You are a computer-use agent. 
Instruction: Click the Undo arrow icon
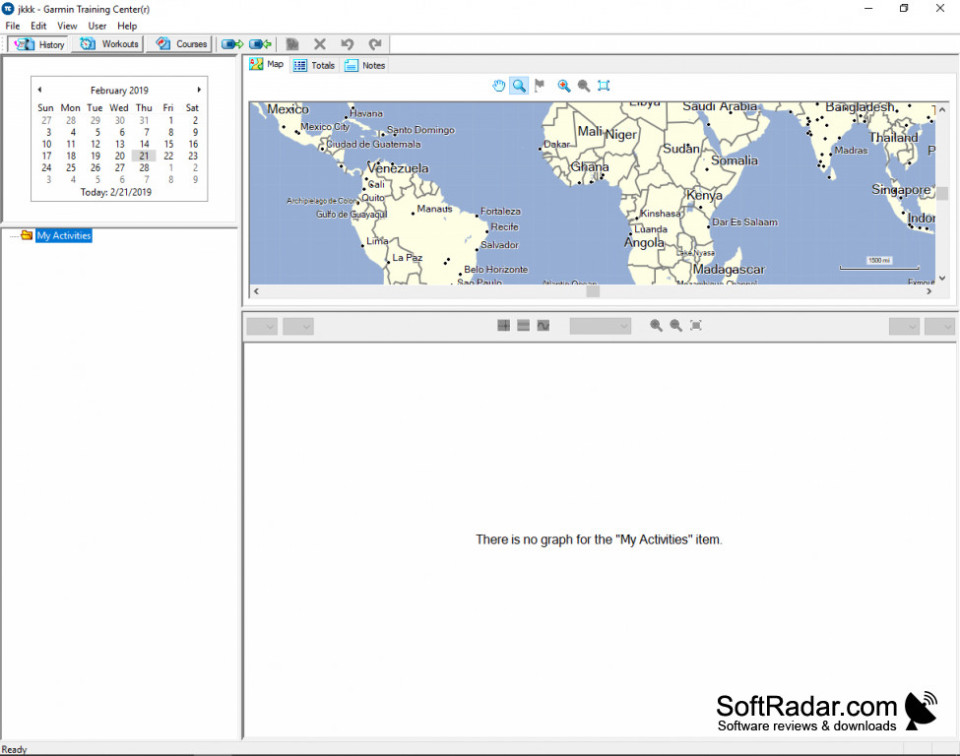click(347, 44)
